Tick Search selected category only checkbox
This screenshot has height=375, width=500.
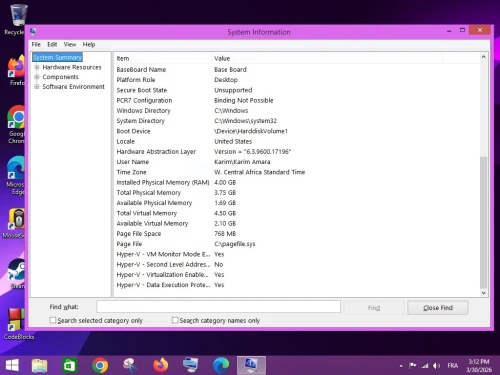point(53,320)
